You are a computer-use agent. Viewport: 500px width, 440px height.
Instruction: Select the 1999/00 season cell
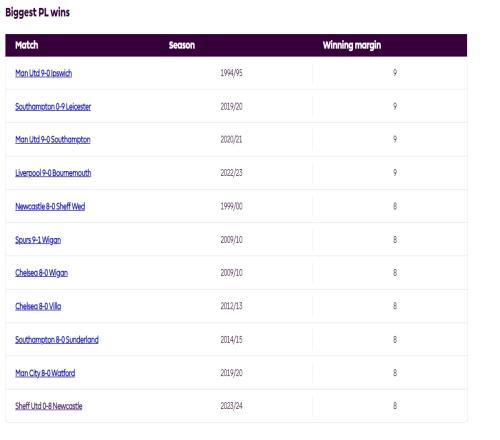(x=231, y=206)
